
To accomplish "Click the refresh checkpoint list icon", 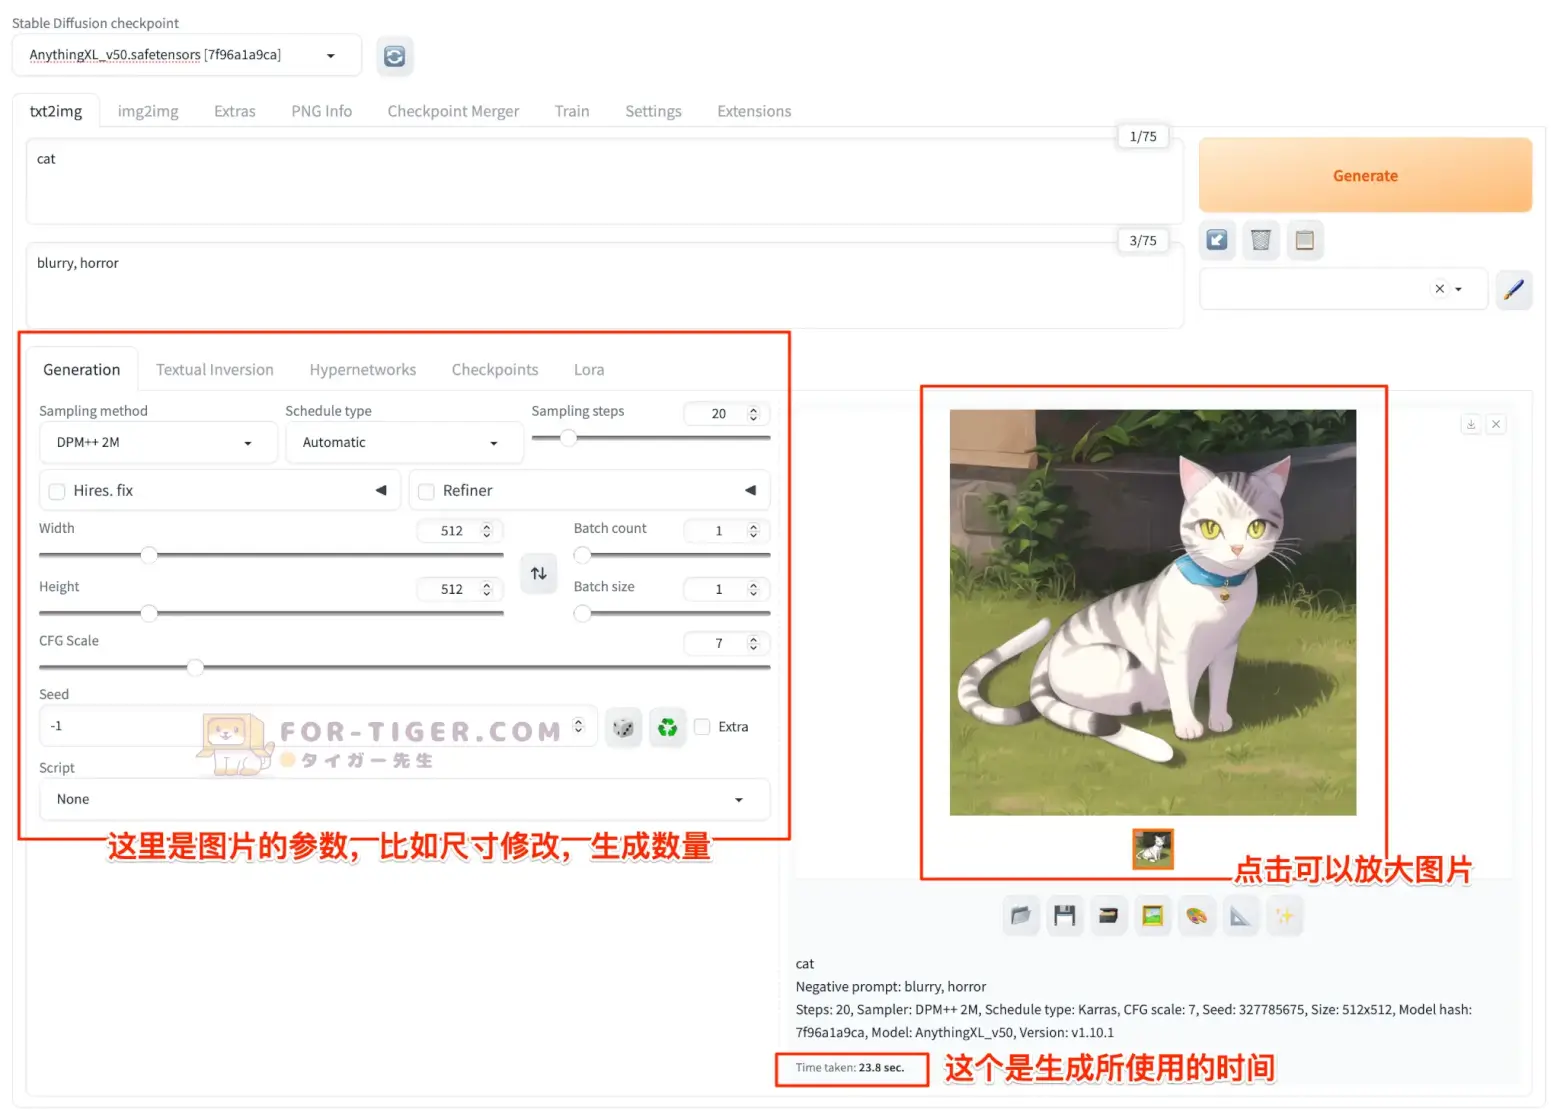I will 395,57.
